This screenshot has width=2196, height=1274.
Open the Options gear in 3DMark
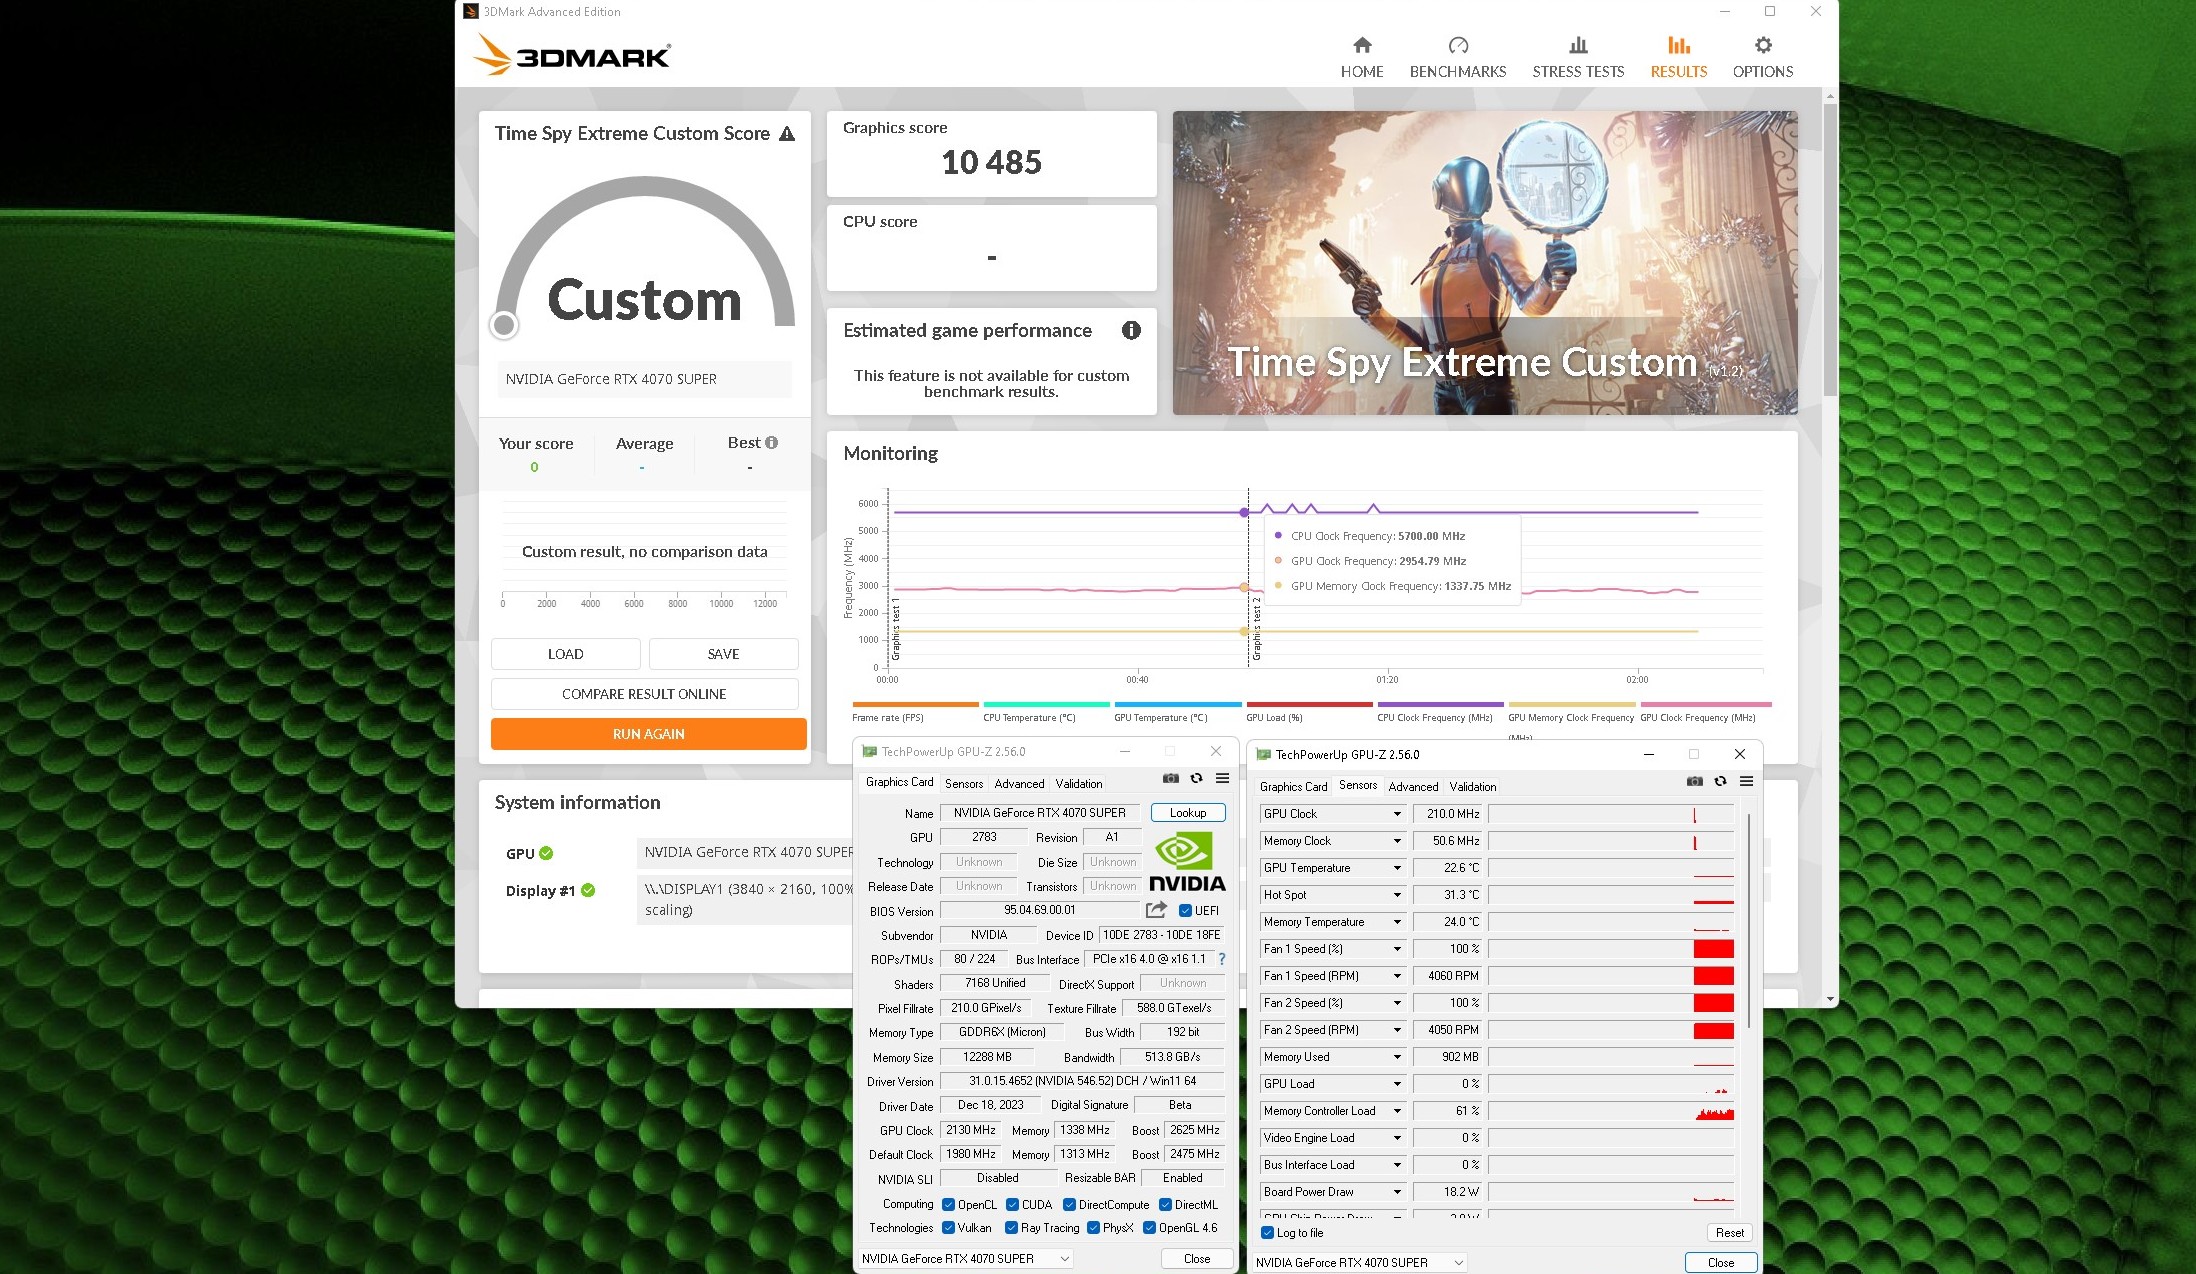(x=1762, y=46)
